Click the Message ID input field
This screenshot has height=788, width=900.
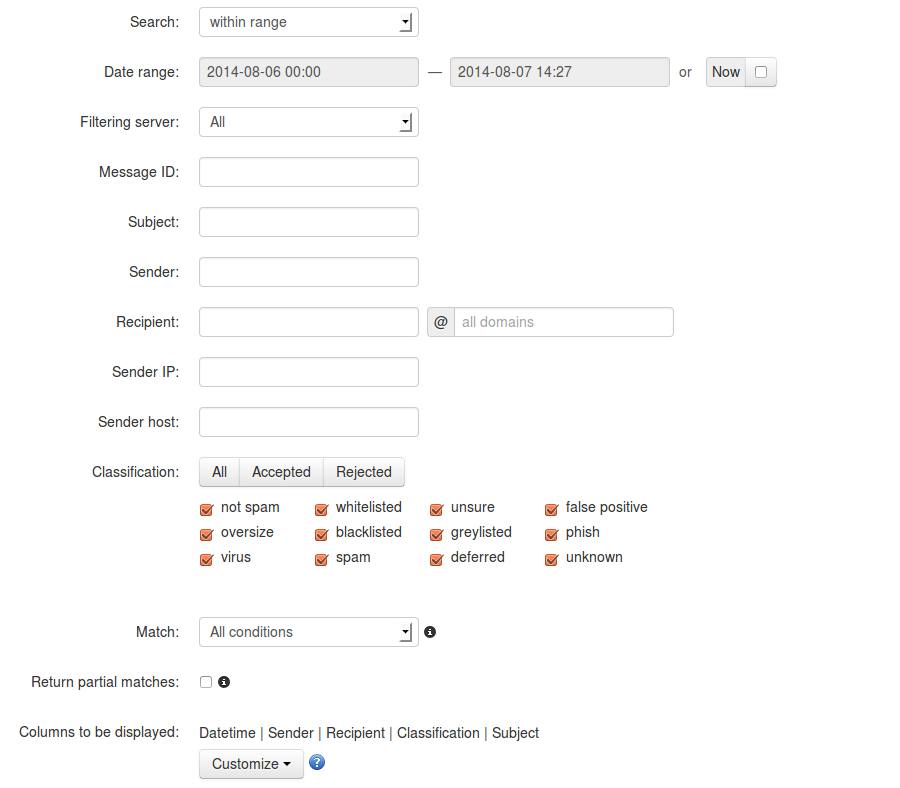point(308,172)
